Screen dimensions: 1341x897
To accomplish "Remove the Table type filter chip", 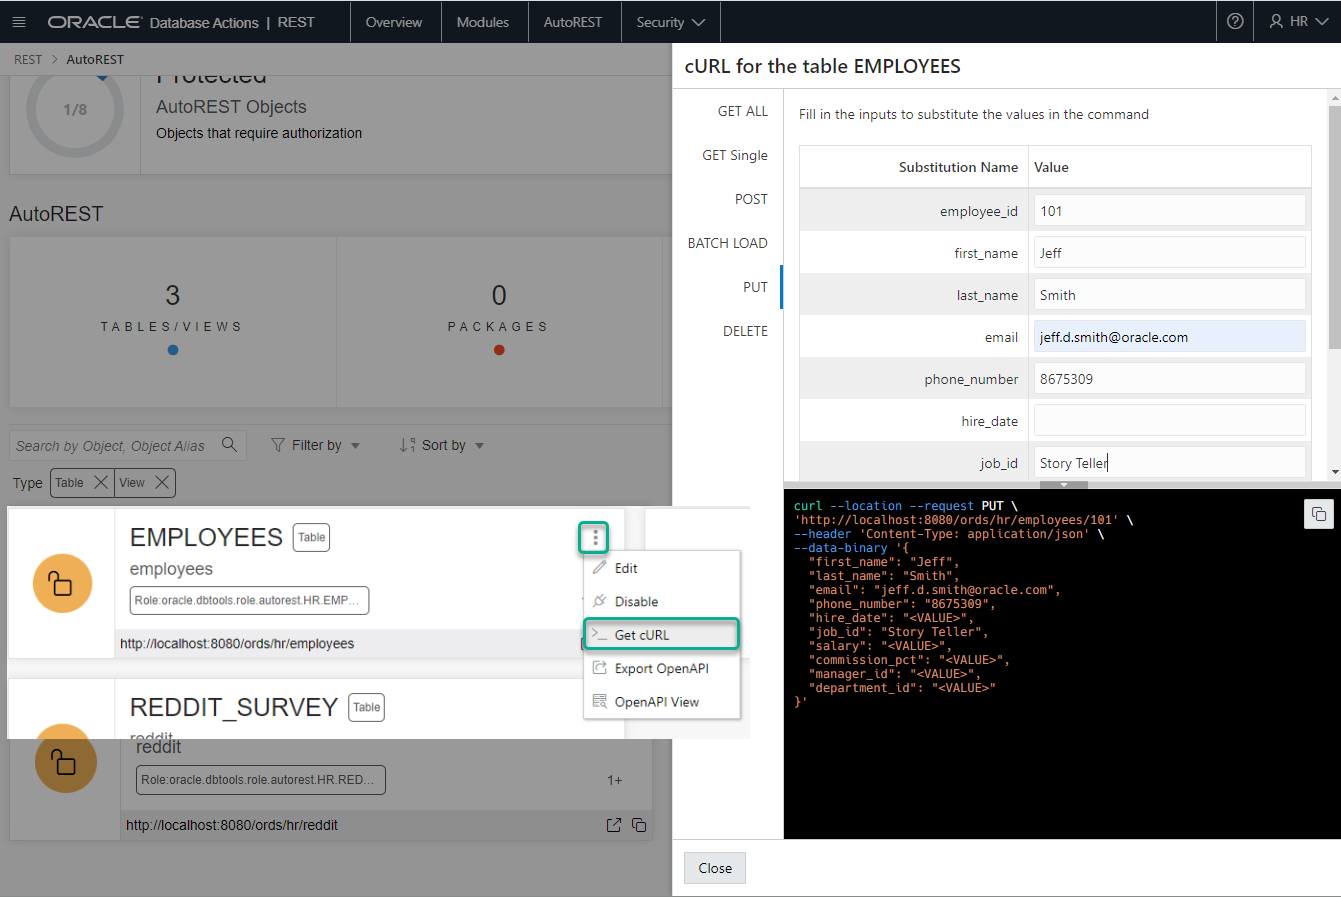I will (x=101, y=482).
